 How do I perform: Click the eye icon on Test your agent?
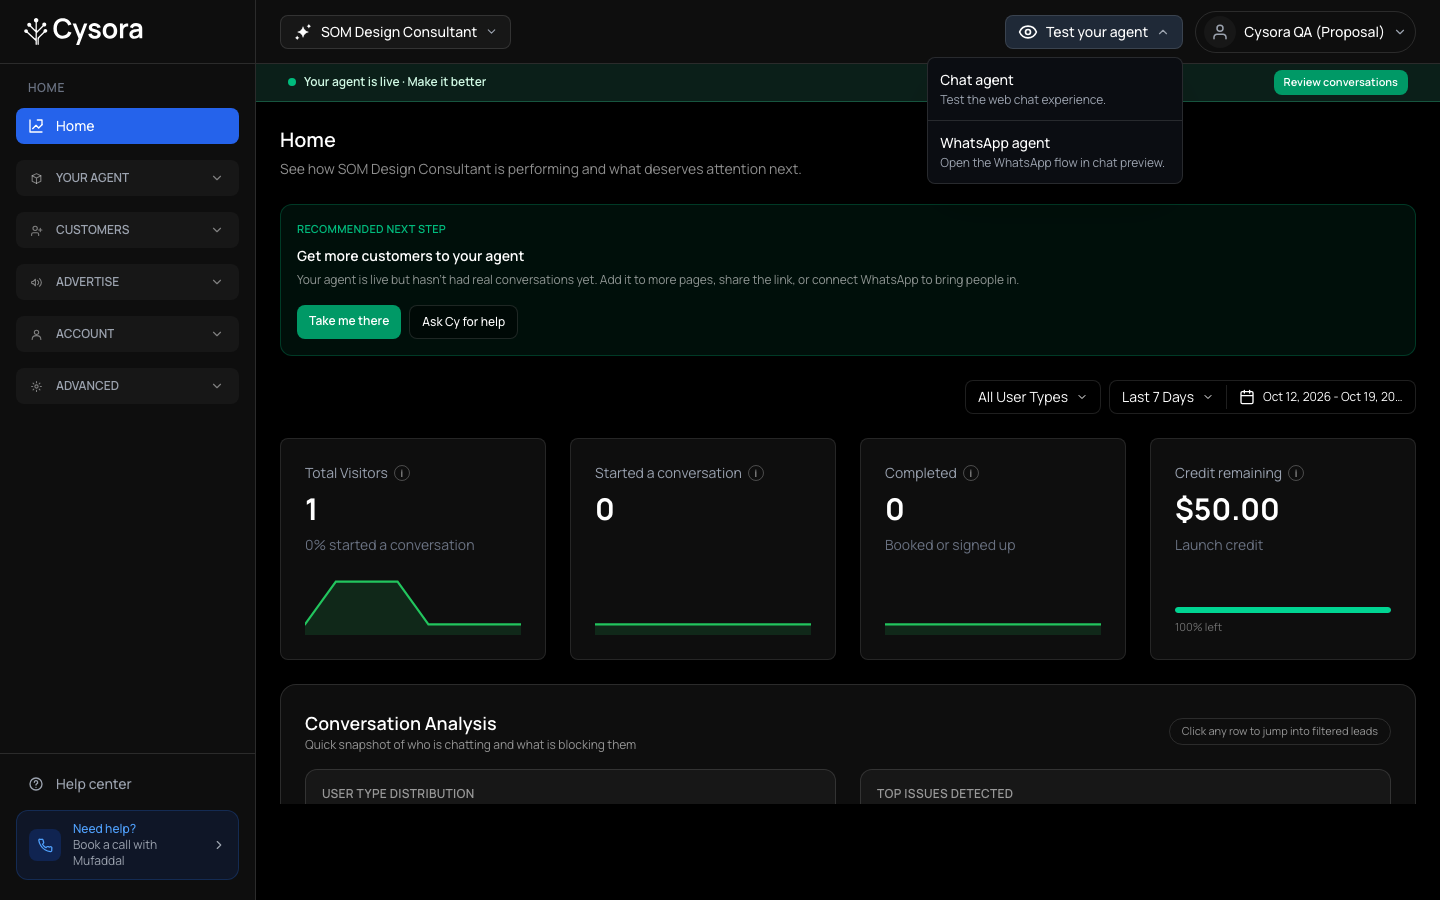pyautogui.click(x=1027, y=32)
